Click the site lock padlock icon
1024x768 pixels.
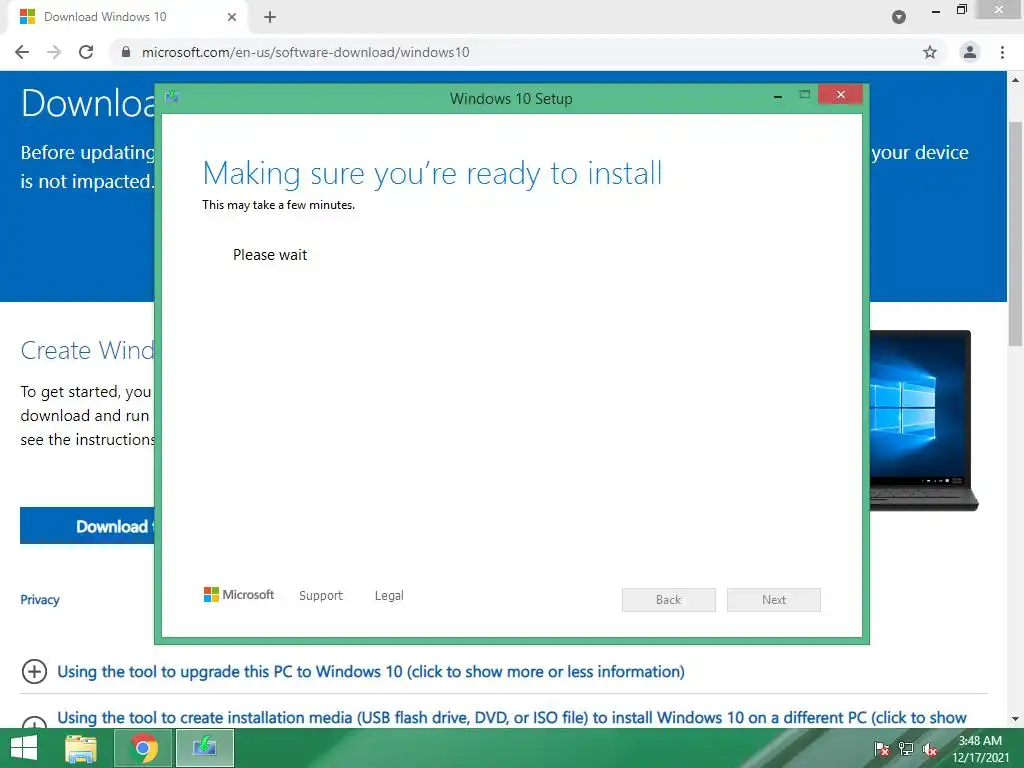coord(126,52)
